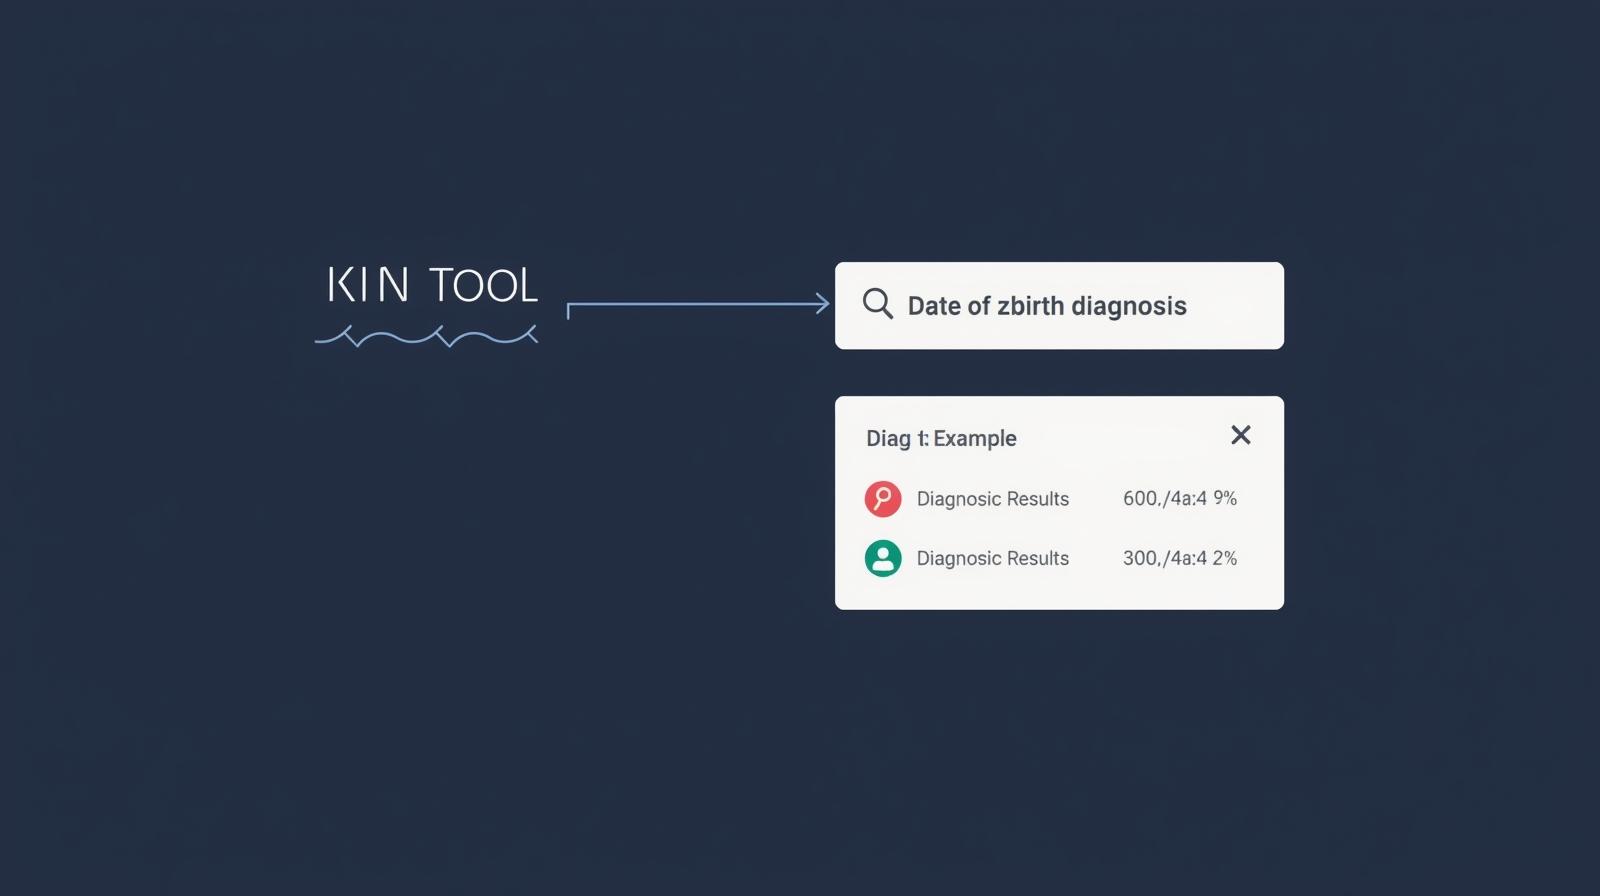Close the Diag 1: Example panel
Viewport: 1600px width, 896px height.
point(1240,435)
